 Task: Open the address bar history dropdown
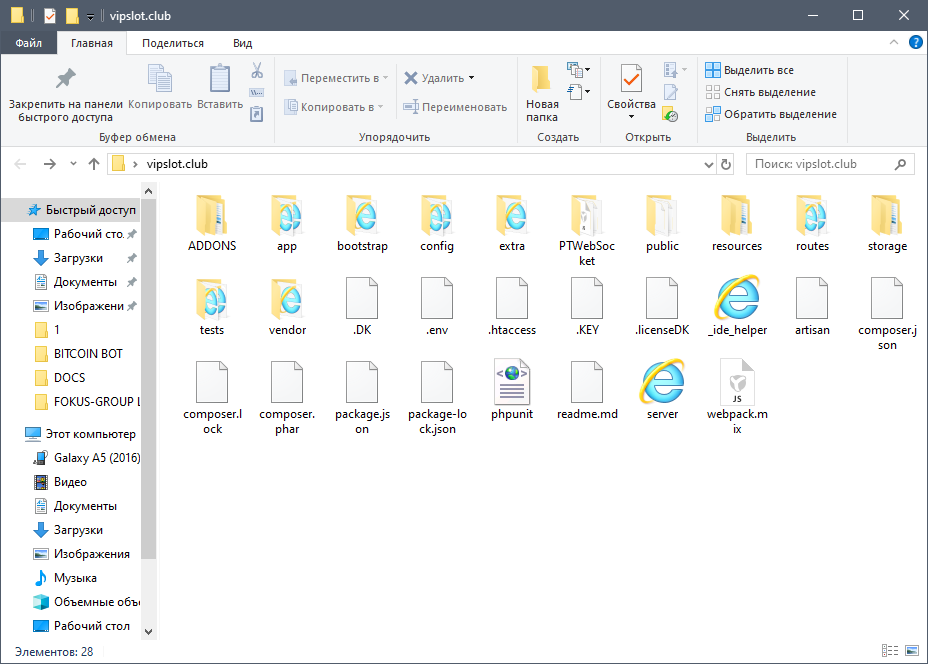[708, 165]
